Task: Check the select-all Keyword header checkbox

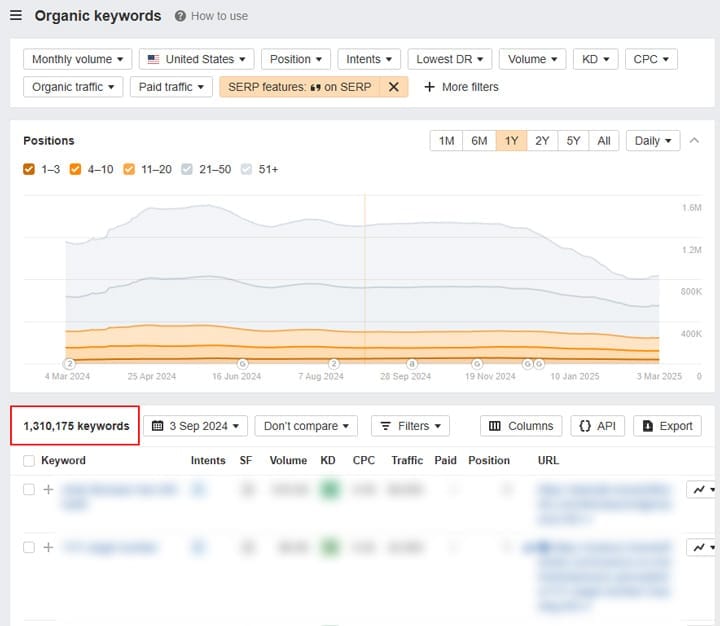Action: pos(29,461)
